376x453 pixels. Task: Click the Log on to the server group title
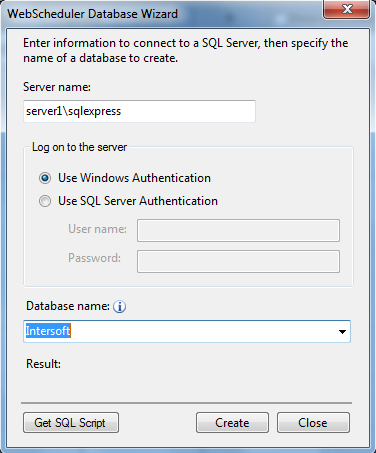coord(79,147)
